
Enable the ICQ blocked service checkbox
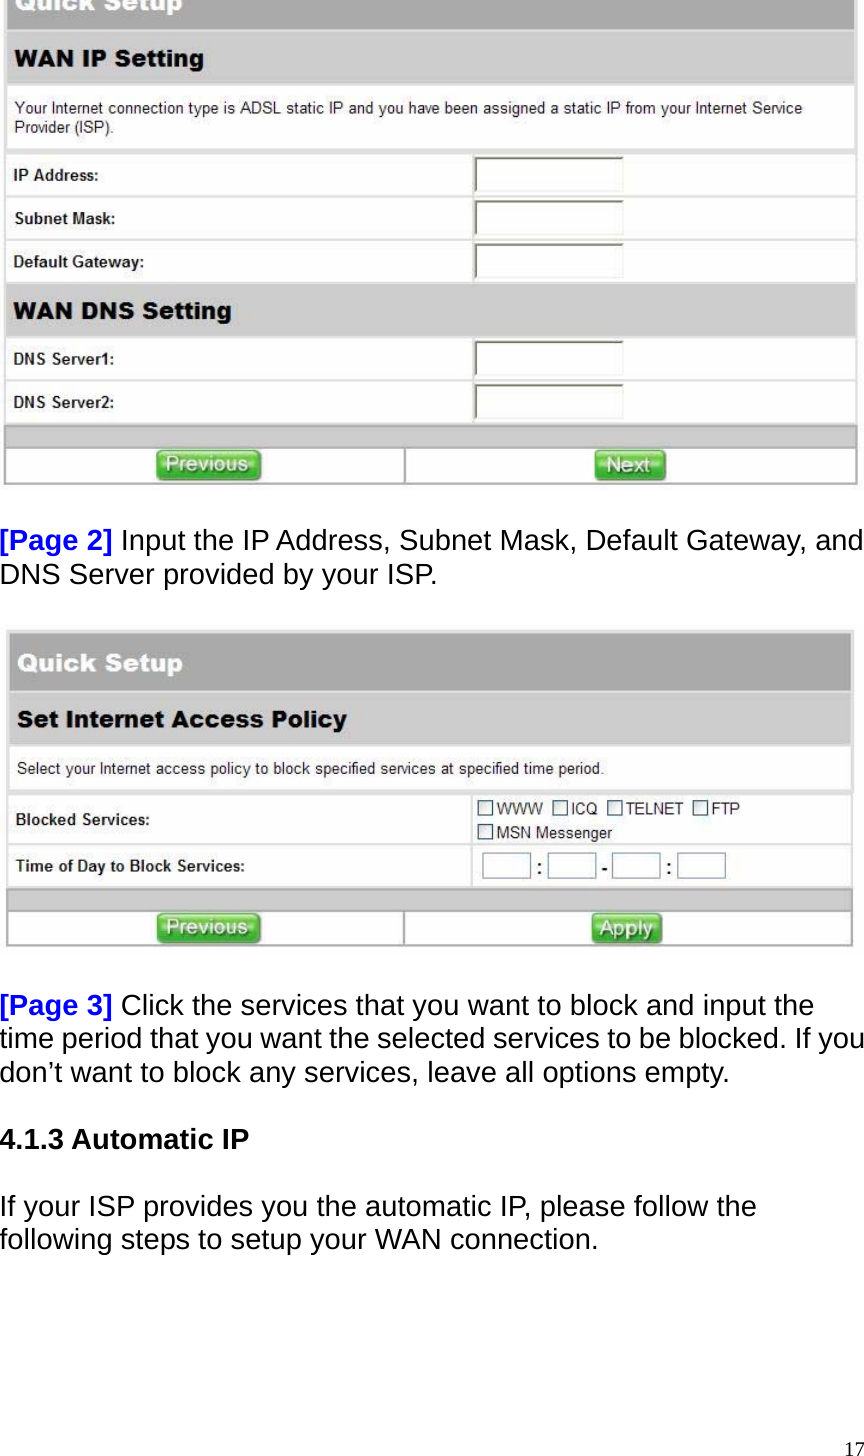560,808
